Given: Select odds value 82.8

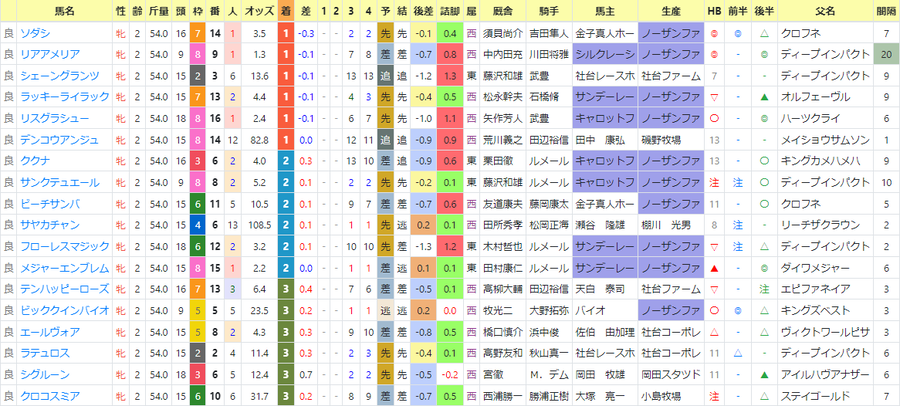Looking at the screenshot, I should (x=259, y=140).
